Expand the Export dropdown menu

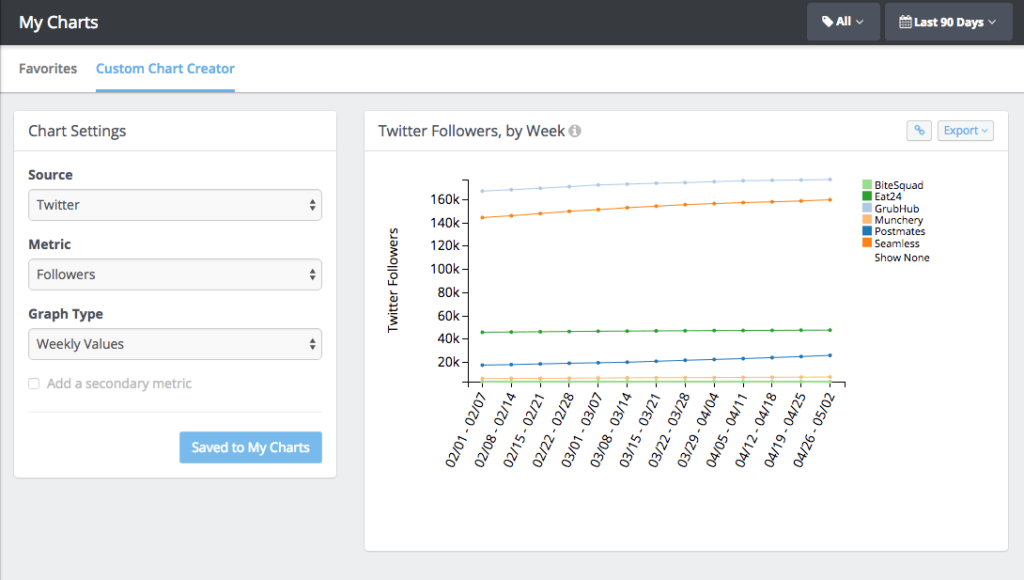pyautogui.click(x=965, y=130)
